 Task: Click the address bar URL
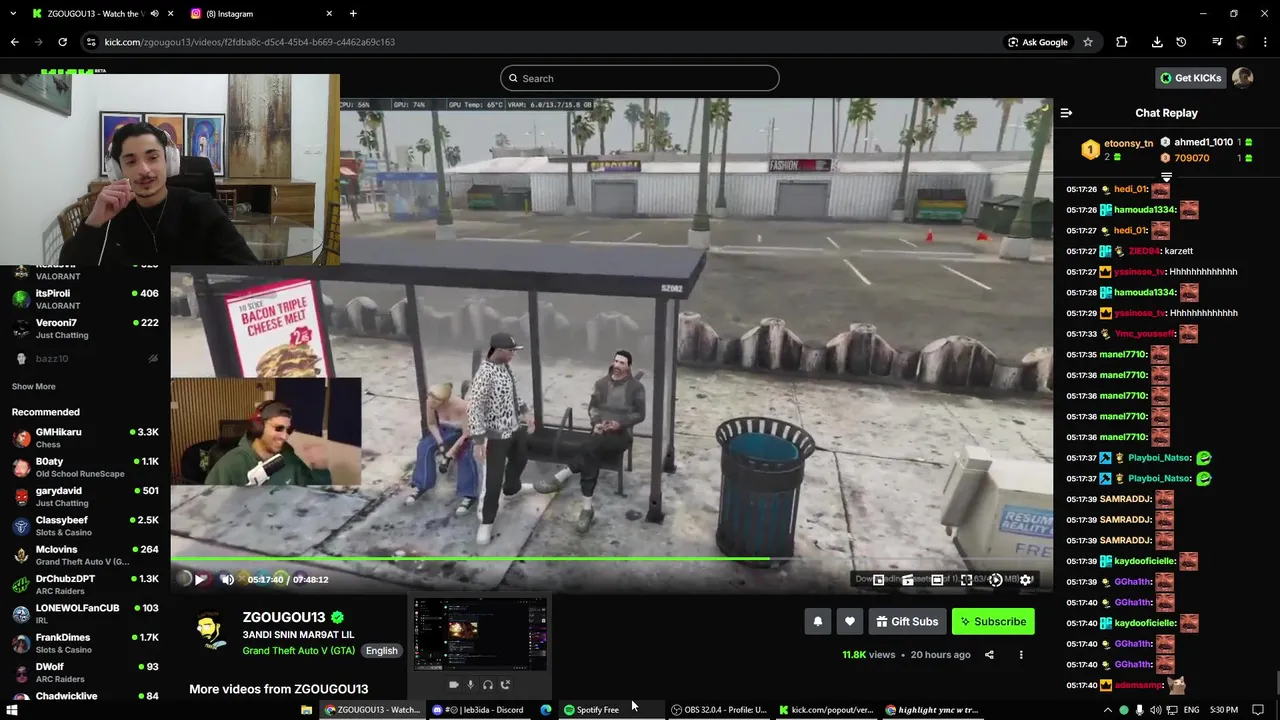[x=250, y=42]
